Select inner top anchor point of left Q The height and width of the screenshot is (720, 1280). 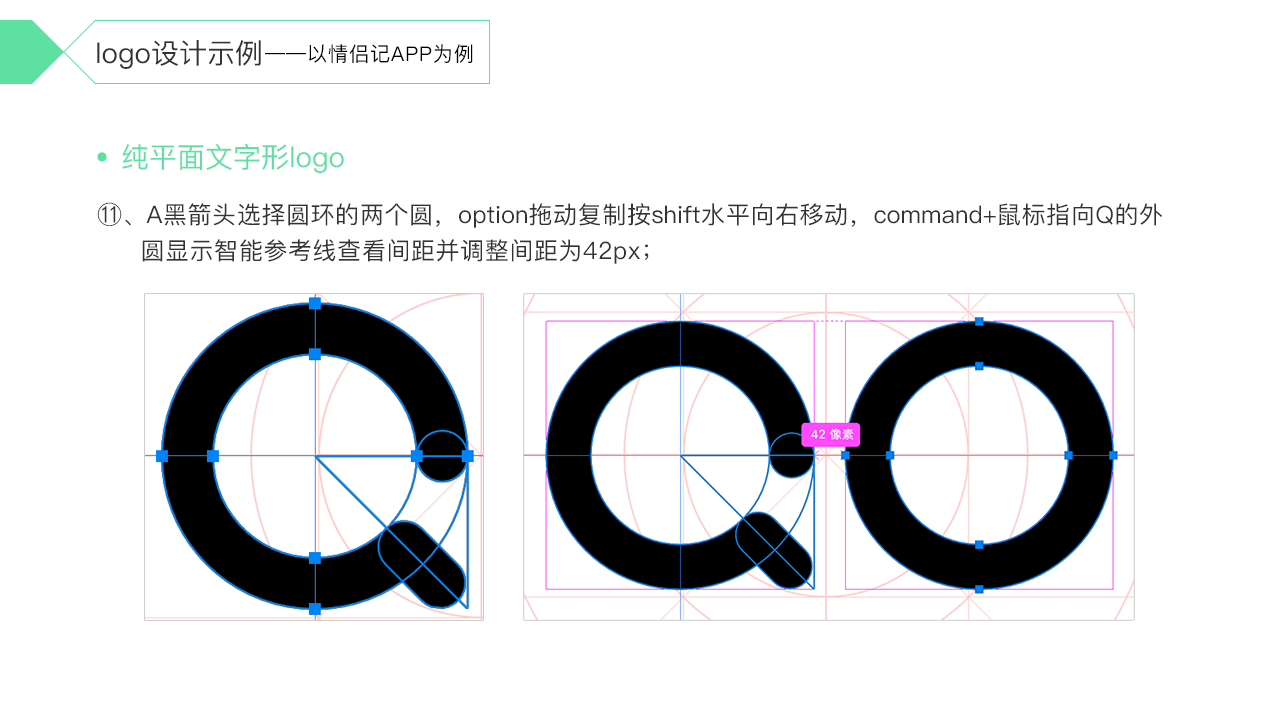(x=315, y=354)
